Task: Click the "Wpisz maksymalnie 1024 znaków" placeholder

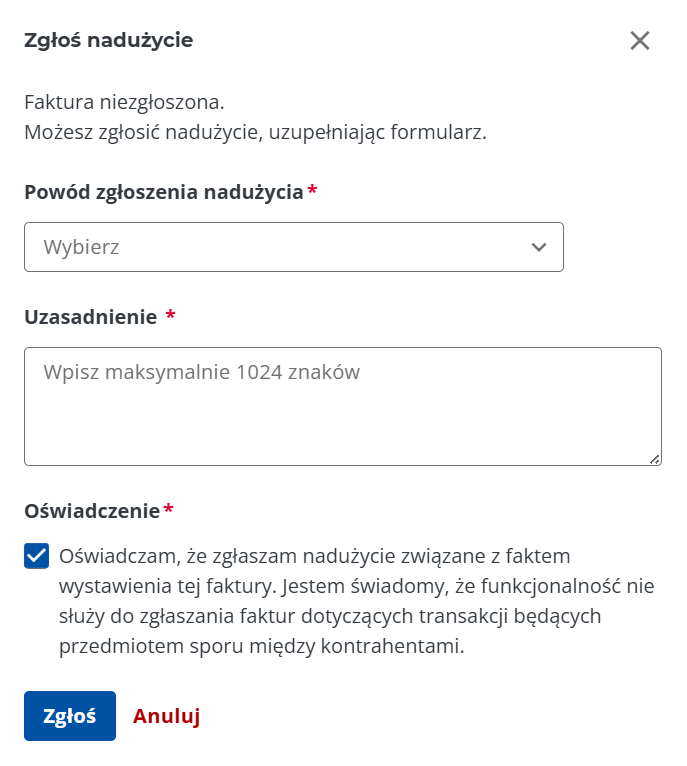Action: [201, 373]
